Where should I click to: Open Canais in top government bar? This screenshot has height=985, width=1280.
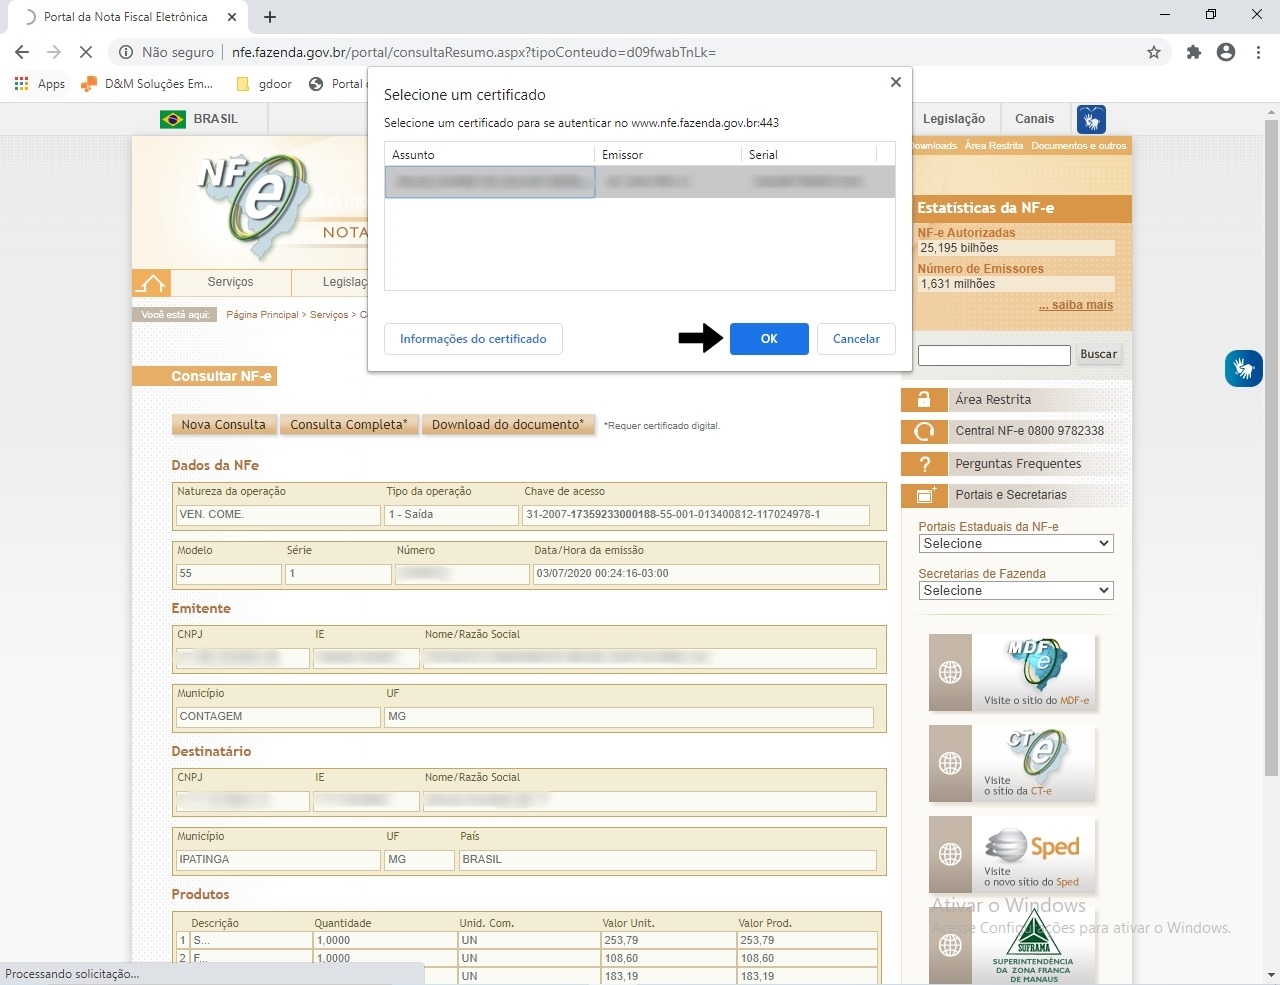1034,119
